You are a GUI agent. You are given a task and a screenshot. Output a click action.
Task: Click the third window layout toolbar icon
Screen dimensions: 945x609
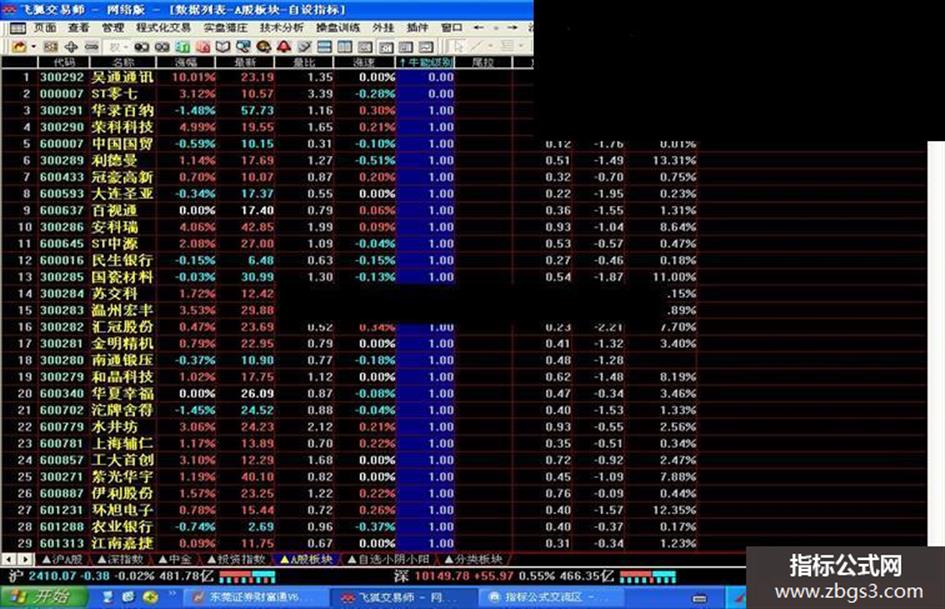pyautogui.click(x=365, y=46)
